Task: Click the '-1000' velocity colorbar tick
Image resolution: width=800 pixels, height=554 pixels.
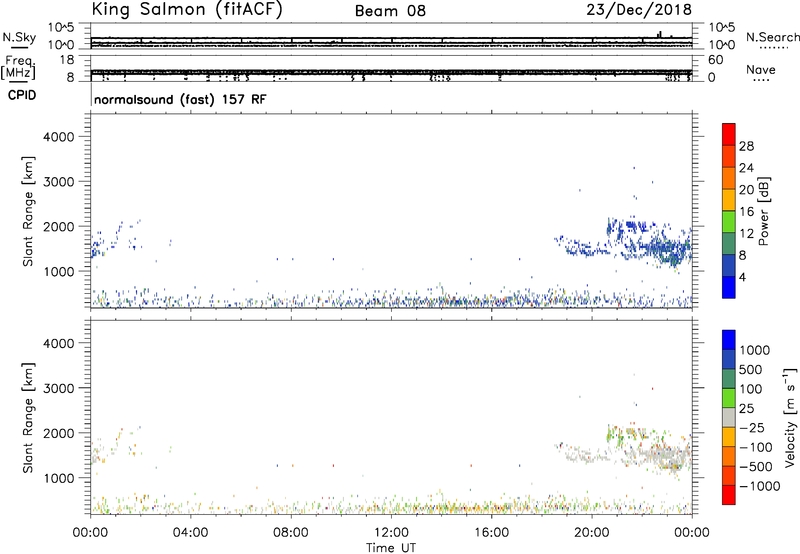Action: click(x=759, y=486)
